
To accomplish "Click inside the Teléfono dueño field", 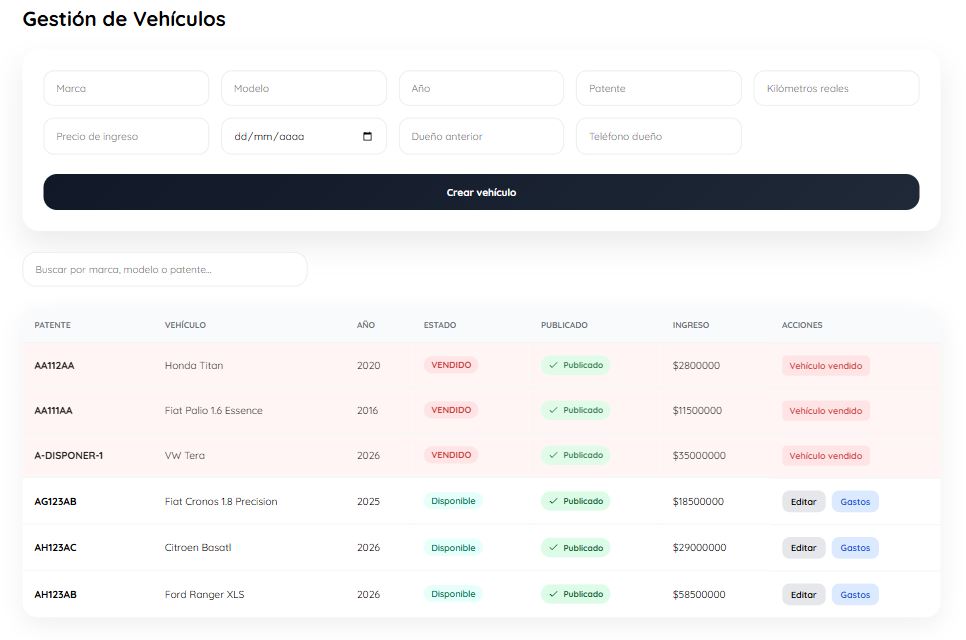I will [658, 136].
